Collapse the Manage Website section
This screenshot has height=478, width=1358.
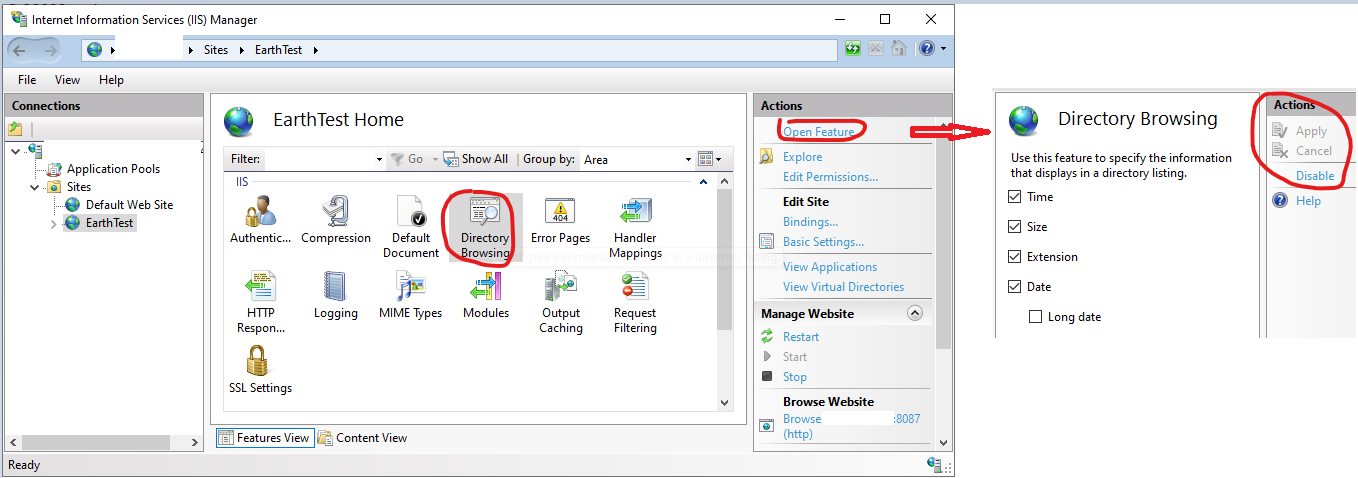click(914, 313)
